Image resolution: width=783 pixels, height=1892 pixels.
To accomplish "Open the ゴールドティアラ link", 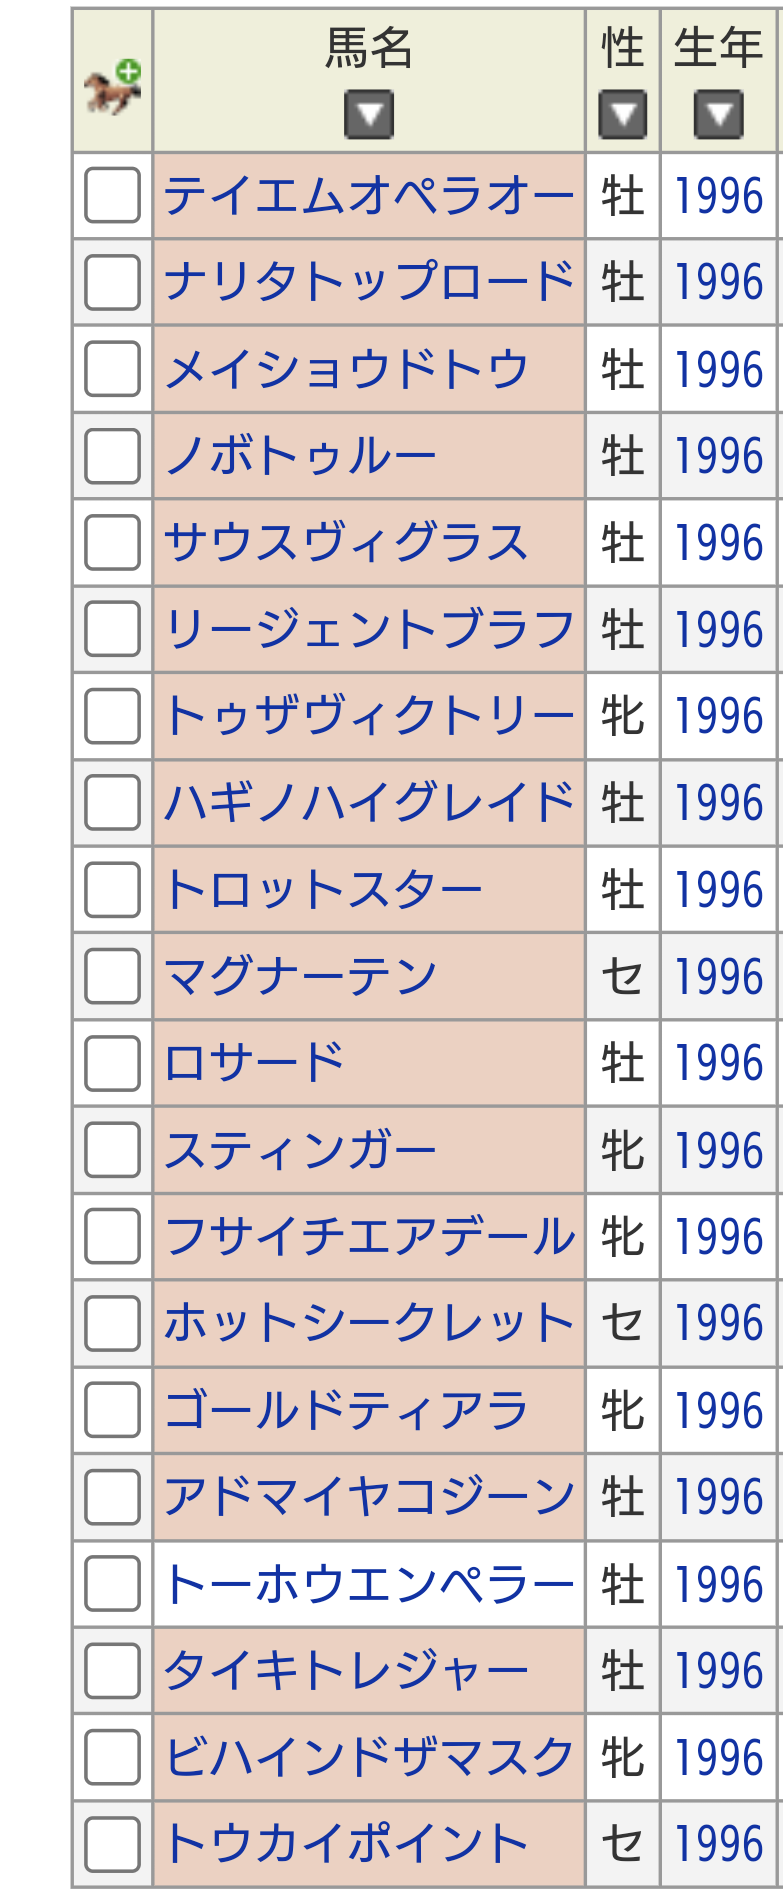I will click(346, 1411).
